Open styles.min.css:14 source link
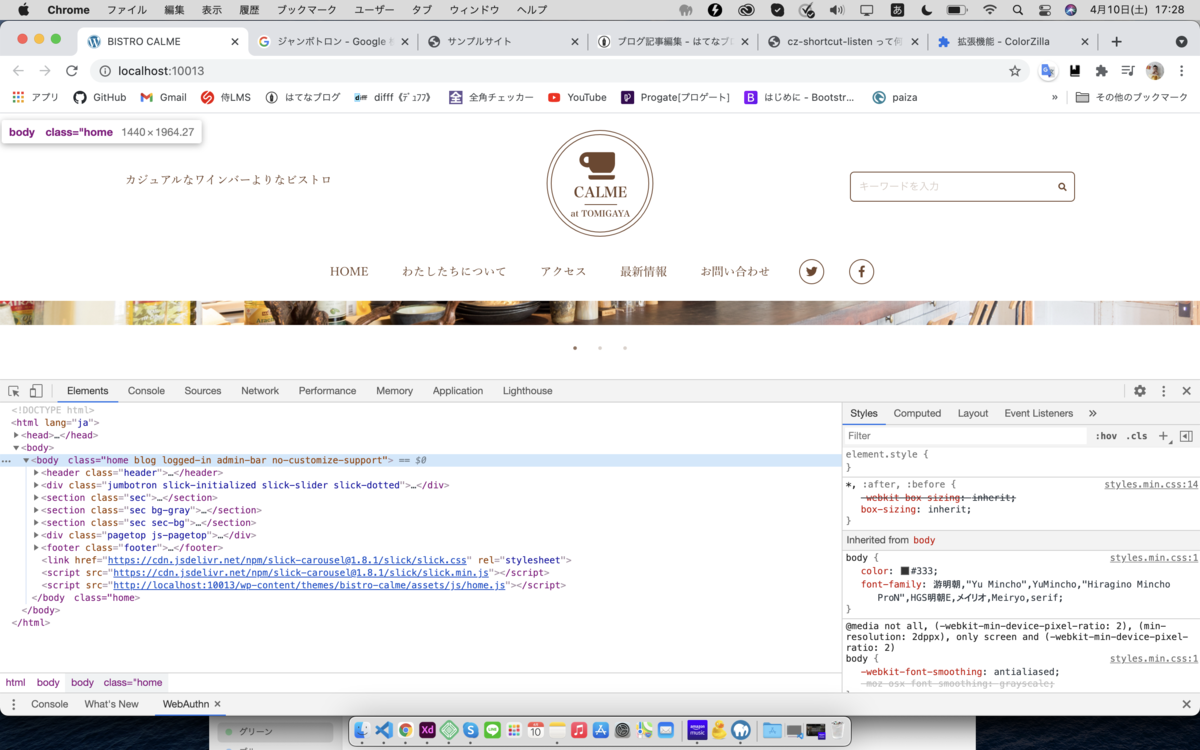Screen dimensions: 1200x750 [x=1151, y=485]
